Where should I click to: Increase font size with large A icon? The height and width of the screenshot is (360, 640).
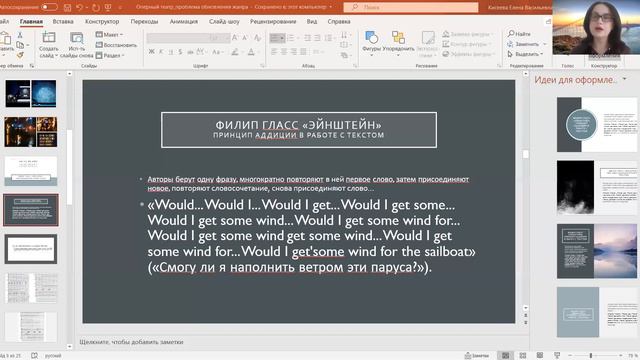pyautogui.click(x=235, y=38)
